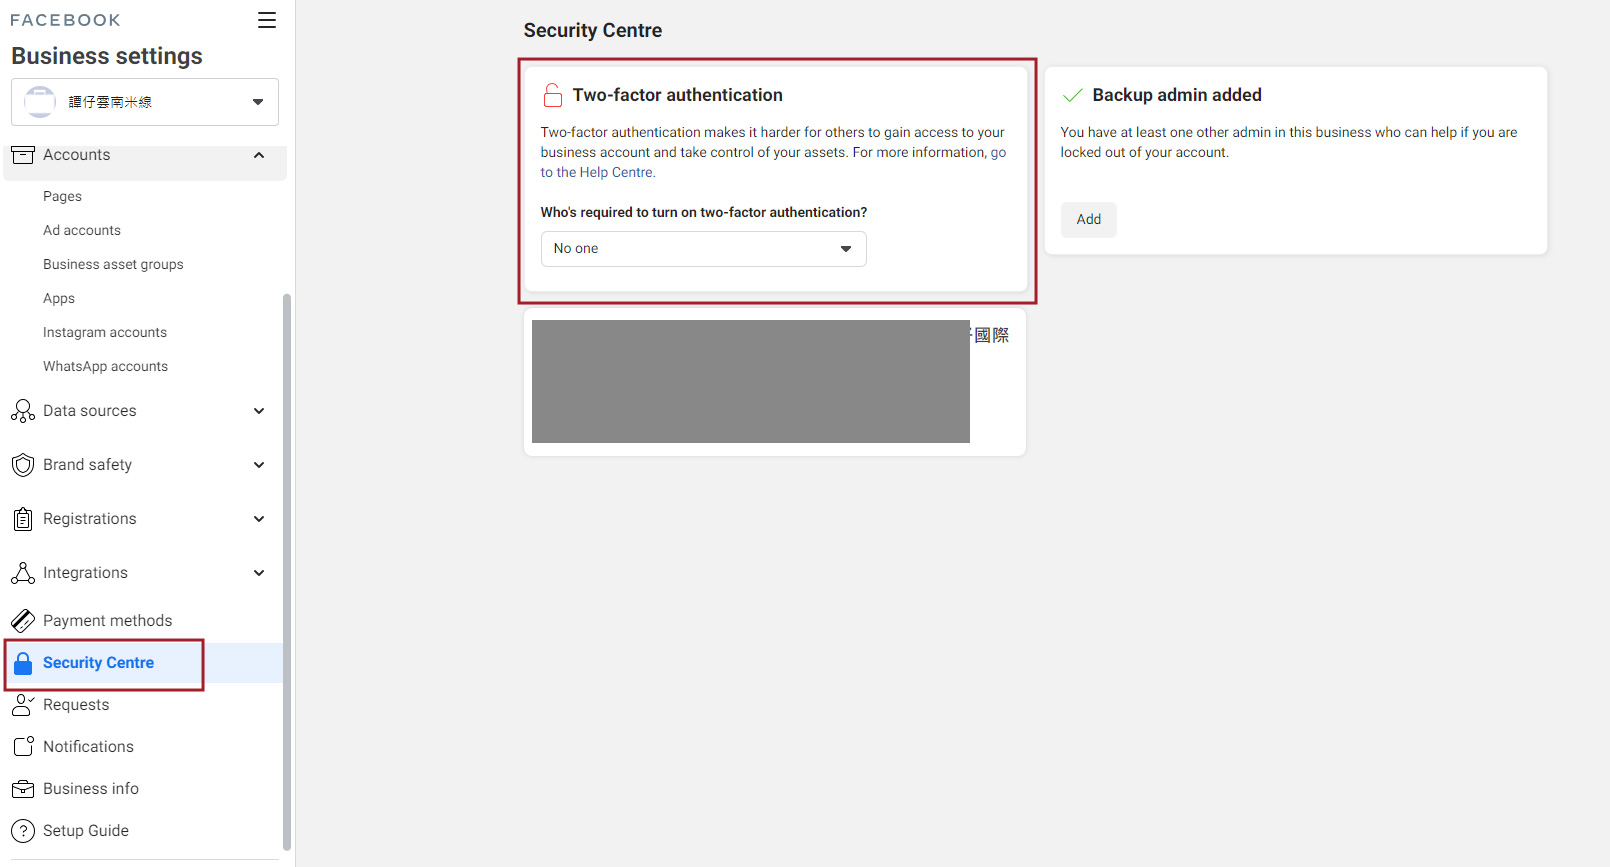Click the 'Backup admin added' heading
The width and height of the screenshot is (1610, 867).
point(1177,95)
